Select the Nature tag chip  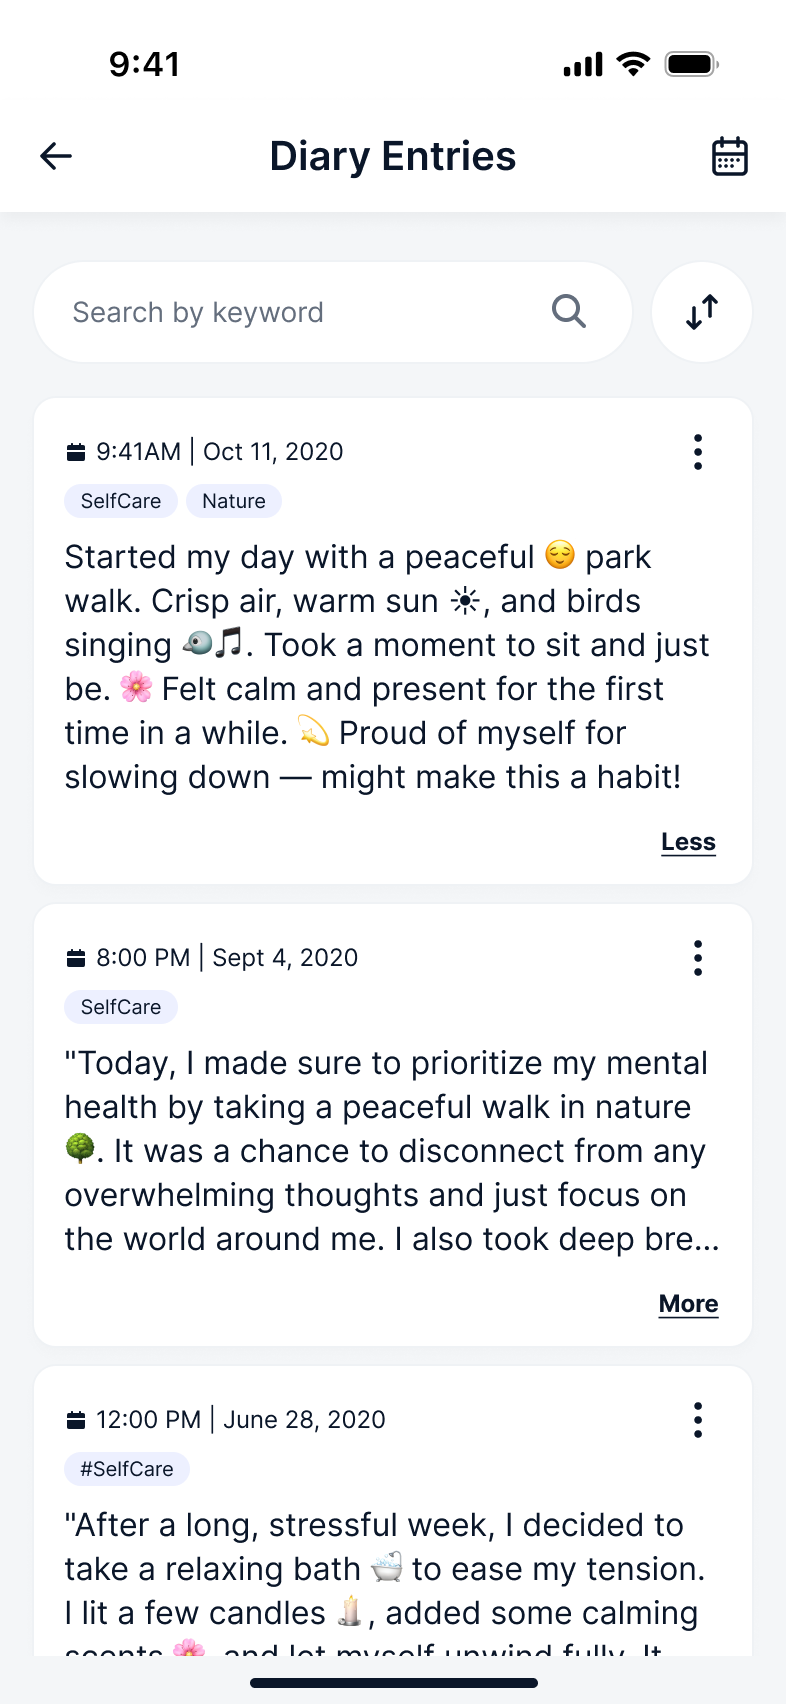(234, 501)
